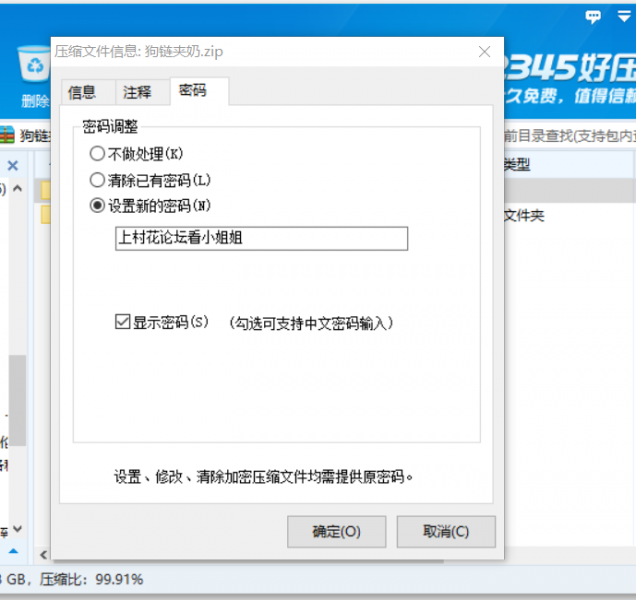Image resolution: width=636 pixels, height=600 pixels.
Task: Select 设置新的密码(N) radio button
Action: click(97, 206)
